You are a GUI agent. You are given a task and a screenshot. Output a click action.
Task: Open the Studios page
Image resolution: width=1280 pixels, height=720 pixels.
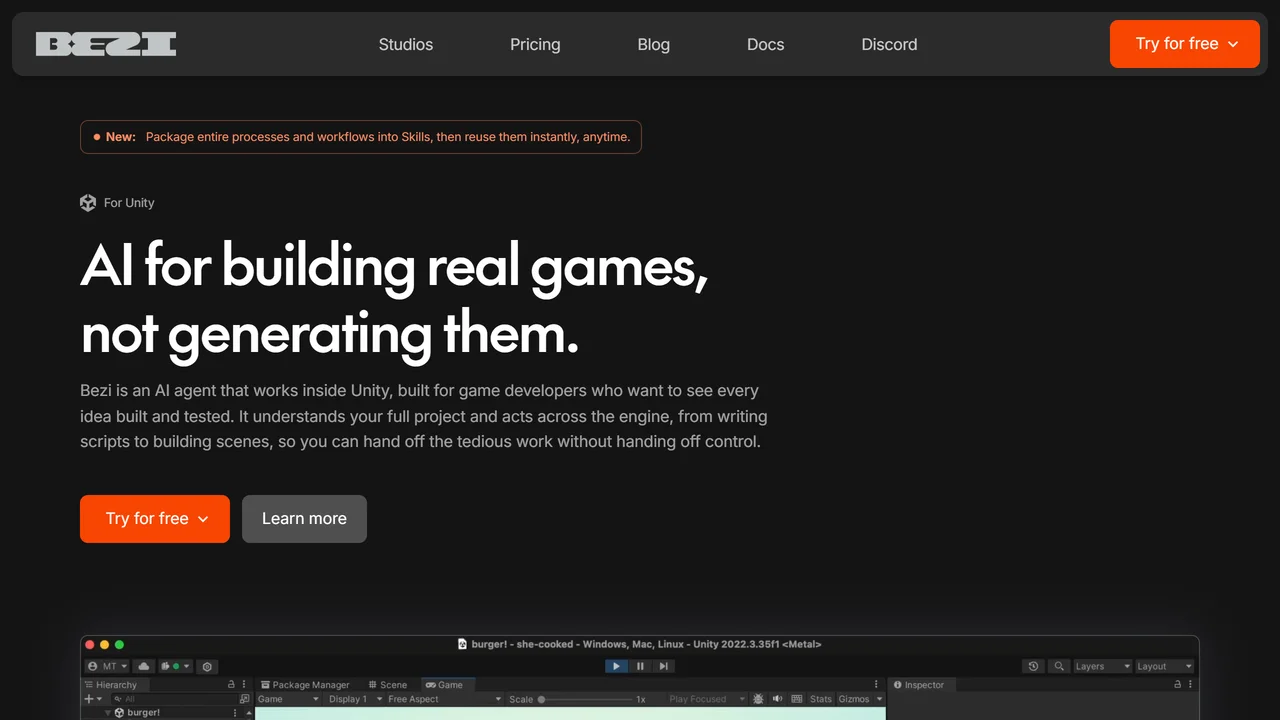point(406,44)
